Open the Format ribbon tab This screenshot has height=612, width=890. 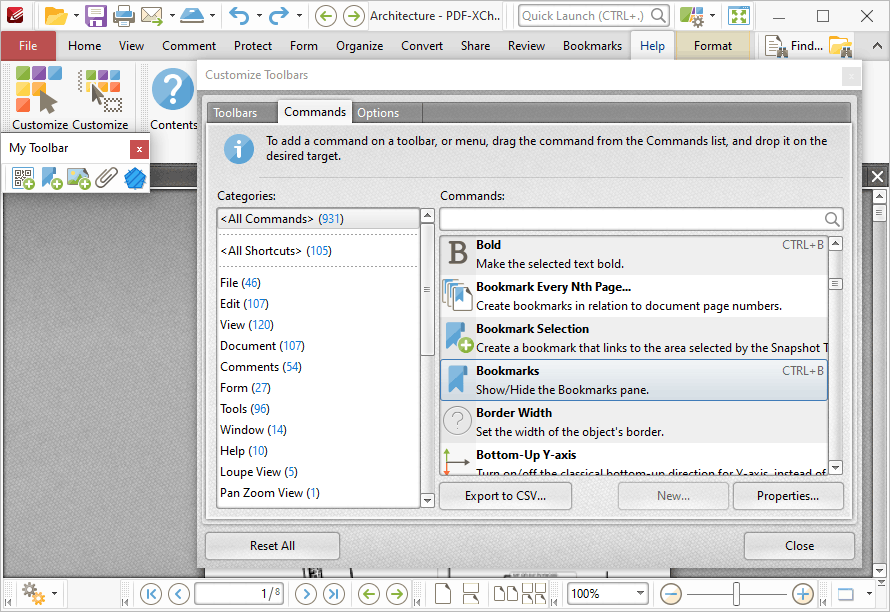click(713, 46)
